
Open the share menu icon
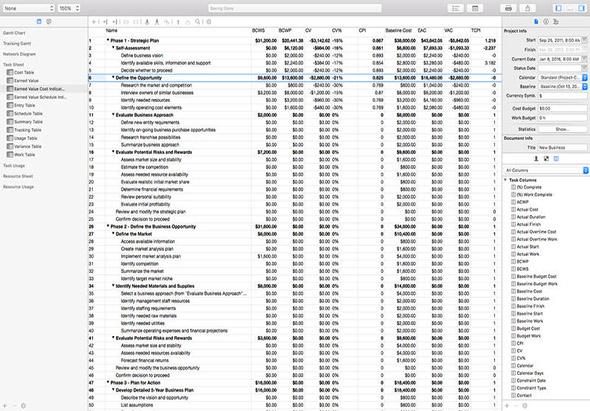[x=528, y=8]
